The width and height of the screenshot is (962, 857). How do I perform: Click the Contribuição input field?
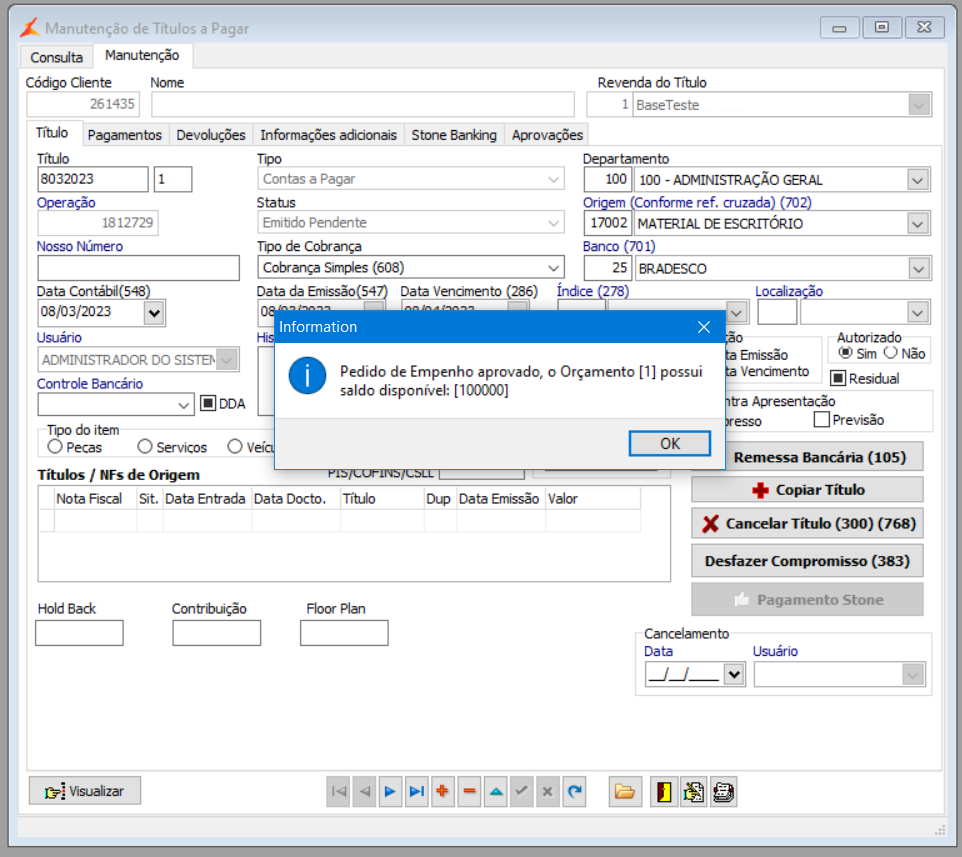(217, 633)
